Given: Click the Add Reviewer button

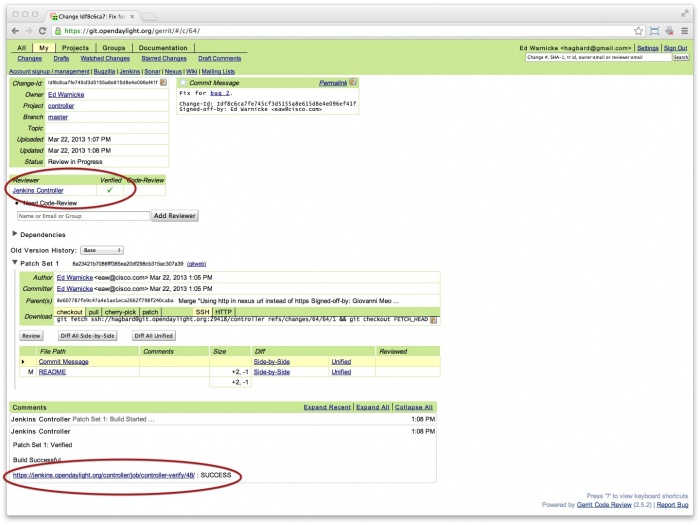Looking at the screenshot, I should click(x=175, y=216).
